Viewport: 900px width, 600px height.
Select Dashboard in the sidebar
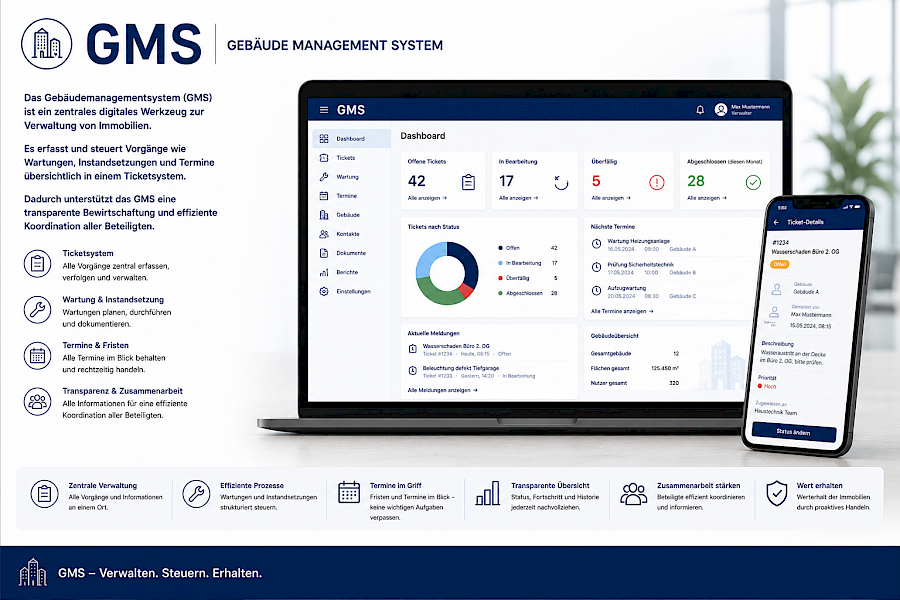pos(351,138)
